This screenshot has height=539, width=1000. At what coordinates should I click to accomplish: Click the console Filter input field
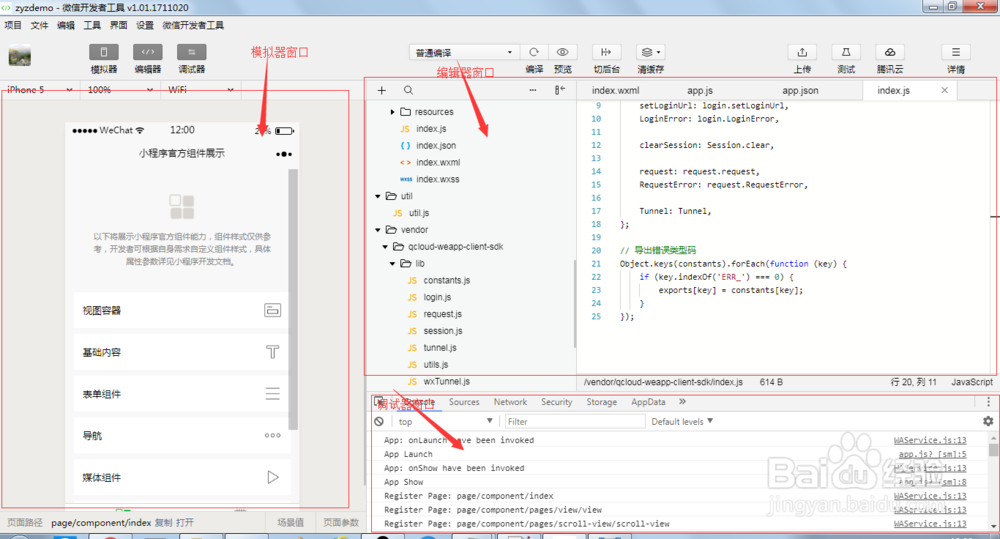click(x=575, y=422)
